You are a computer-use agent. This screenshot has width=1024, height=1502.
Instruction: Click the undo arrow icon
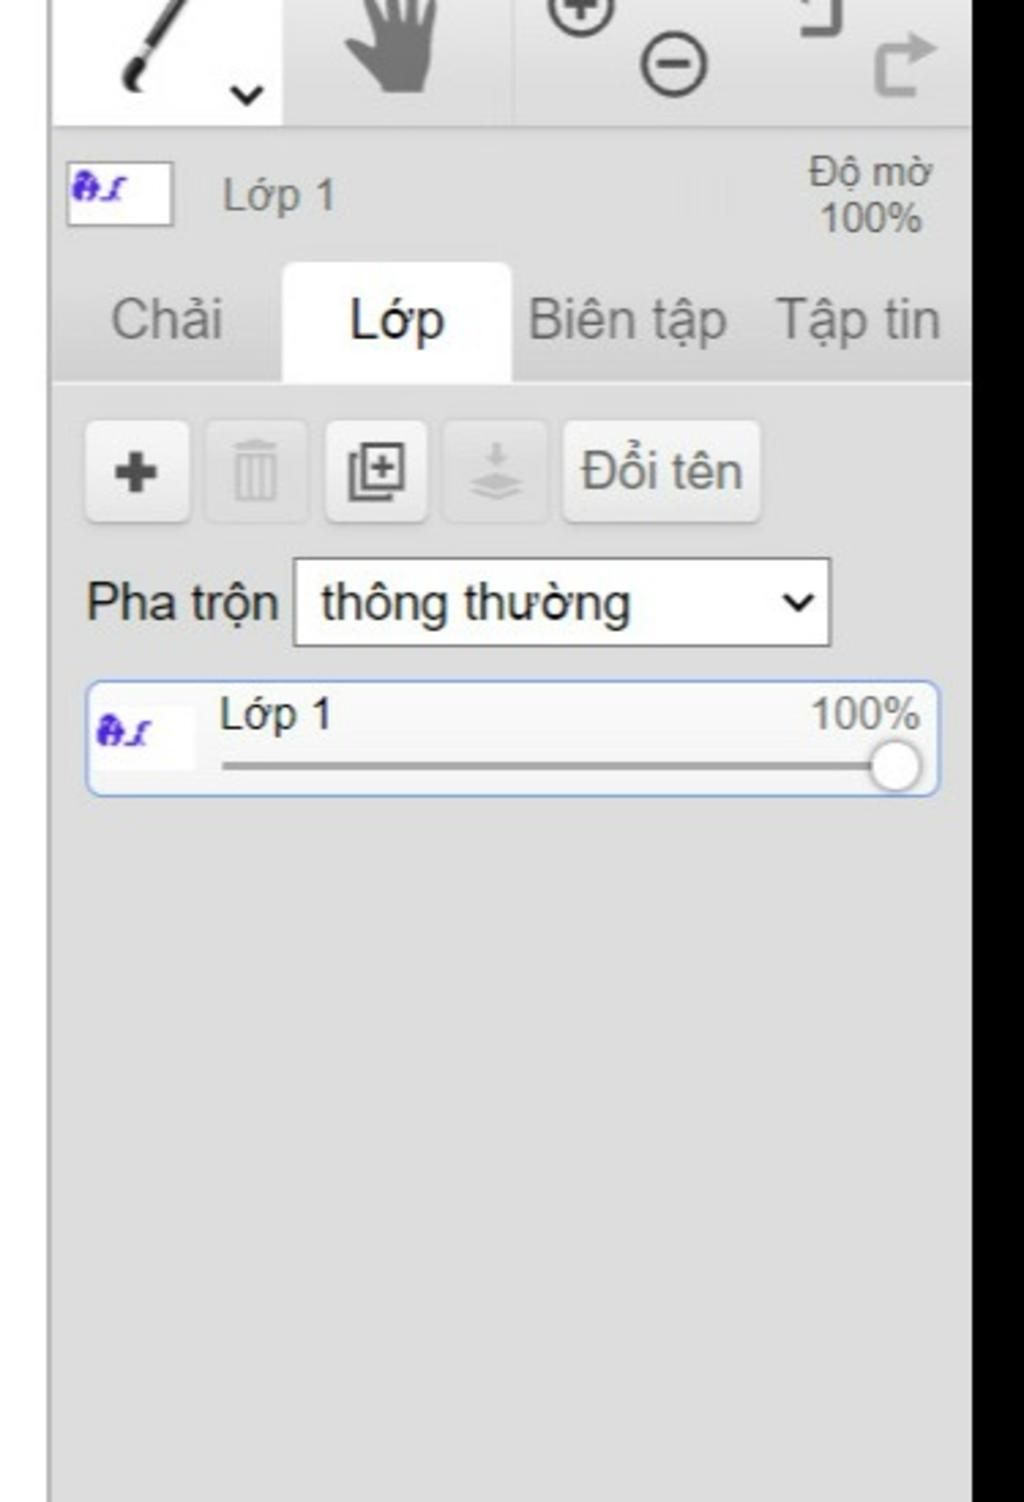[823, 18]
